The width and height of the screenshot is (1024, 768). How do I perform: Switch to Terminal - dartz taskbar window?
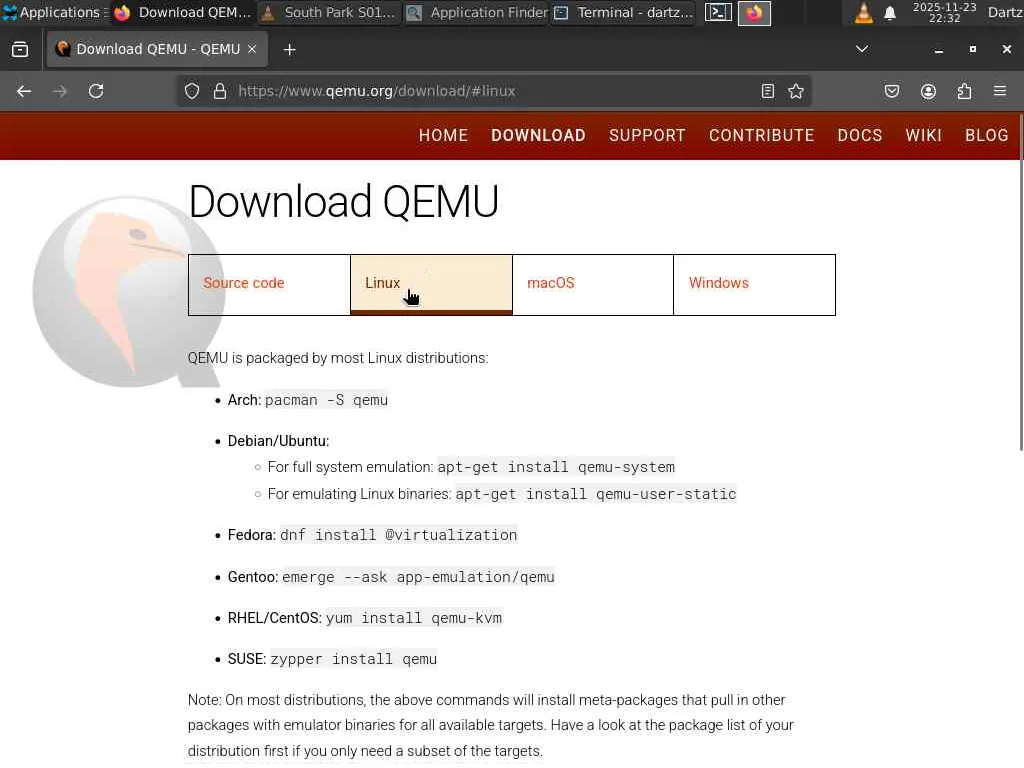pyautogui.click(x=624, y=12)
